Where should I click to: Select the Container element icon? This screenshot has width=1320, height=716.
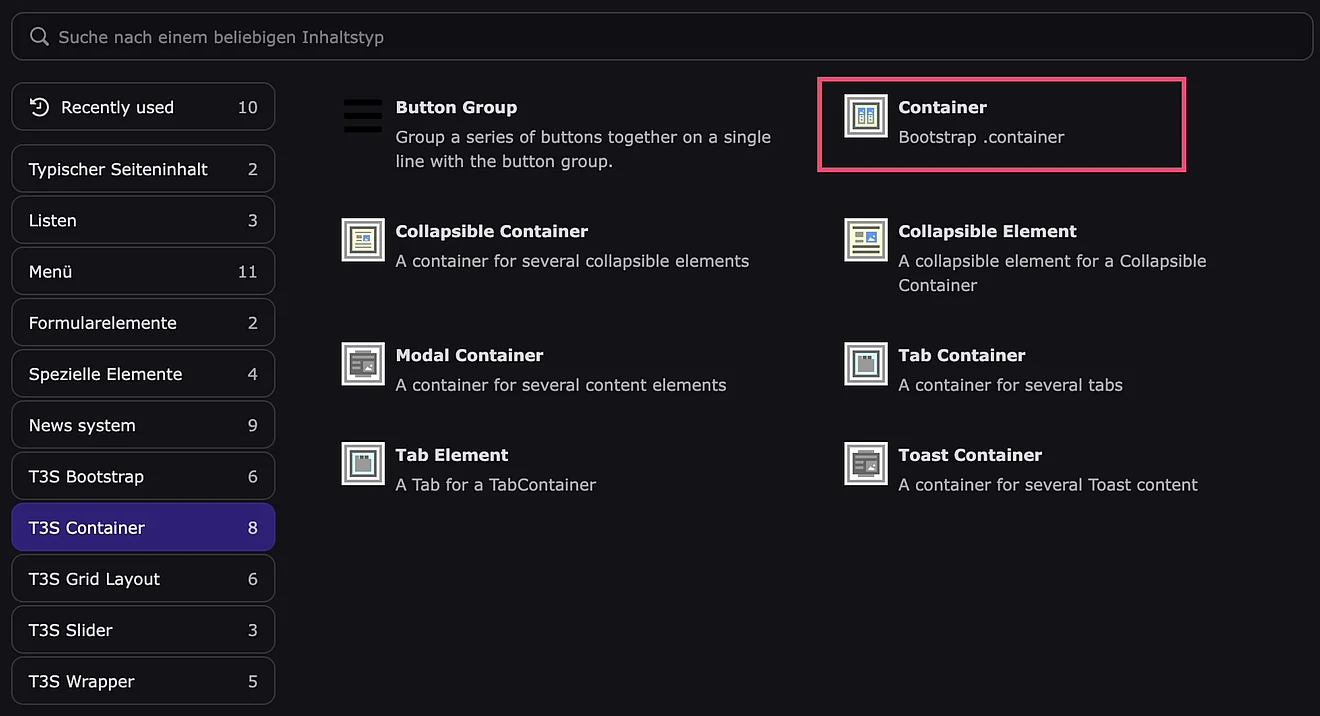(865, 116)
